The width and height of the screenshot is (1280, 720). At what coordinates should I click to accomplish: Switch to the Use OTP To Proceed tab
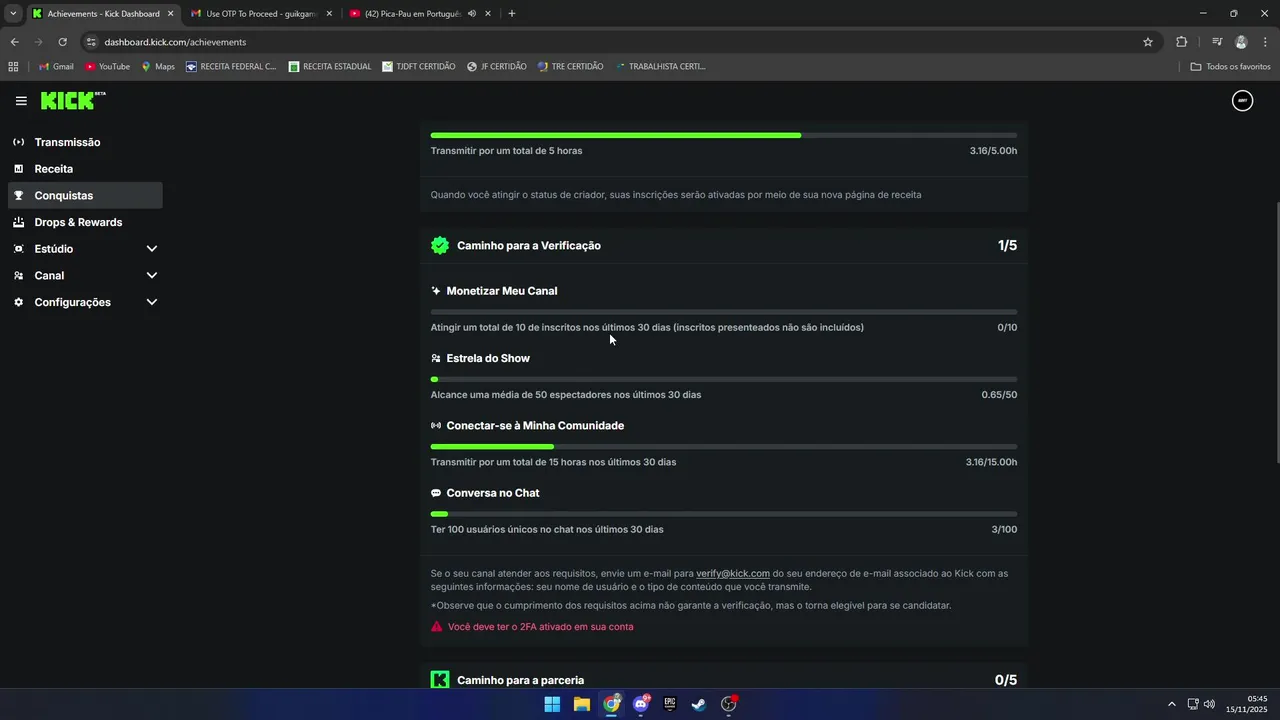point(261,14)
